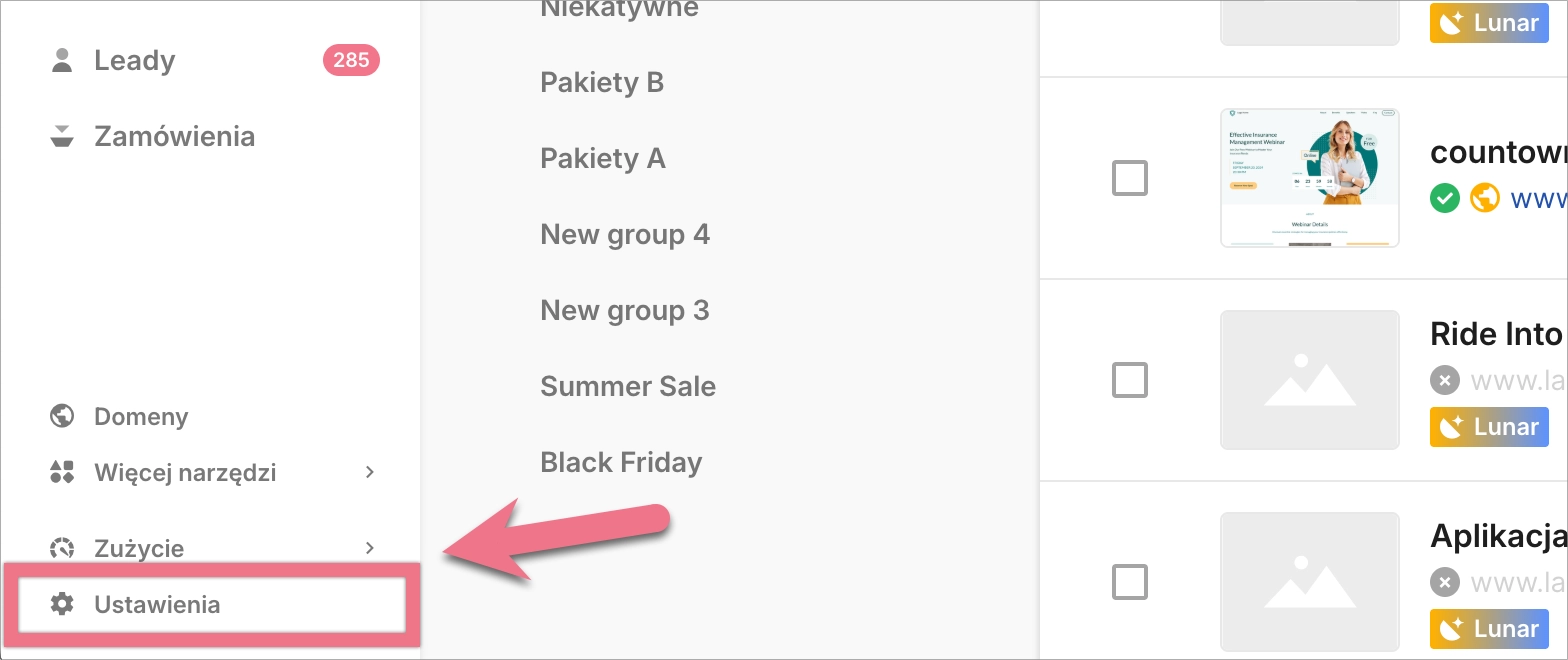This screenshot has height=660, width=1568.
Task: Click the grey X status icon for Ride Into
Action: [x=1445, y=380]
